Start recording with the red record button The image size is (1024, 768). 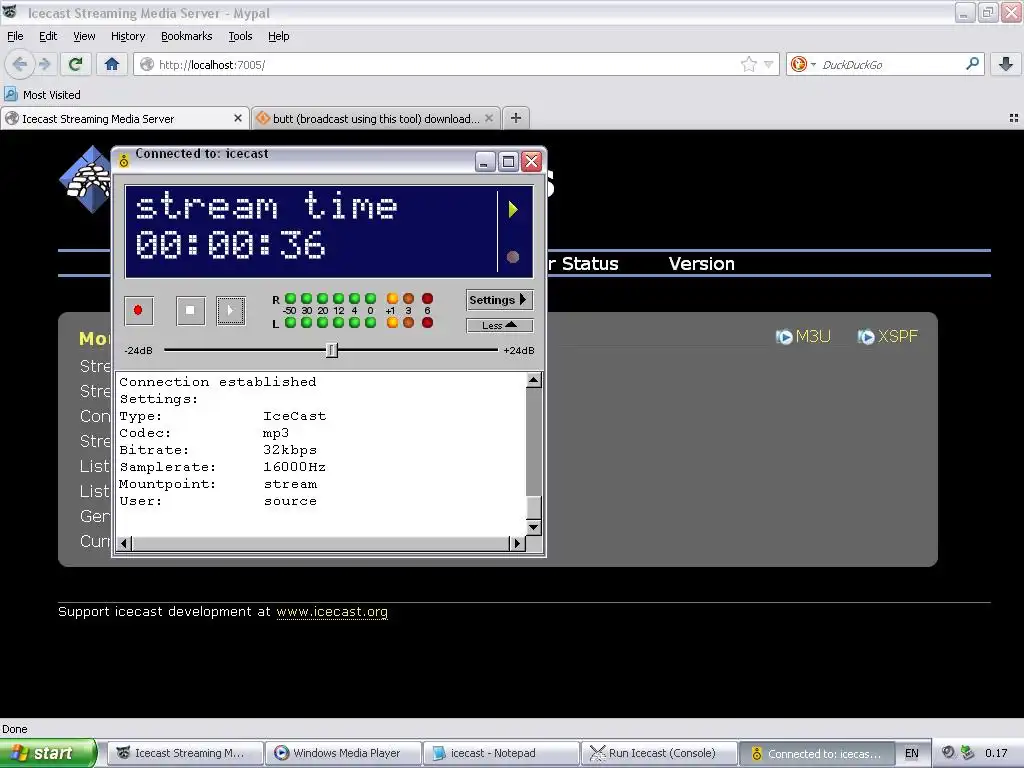pos(138,310)
